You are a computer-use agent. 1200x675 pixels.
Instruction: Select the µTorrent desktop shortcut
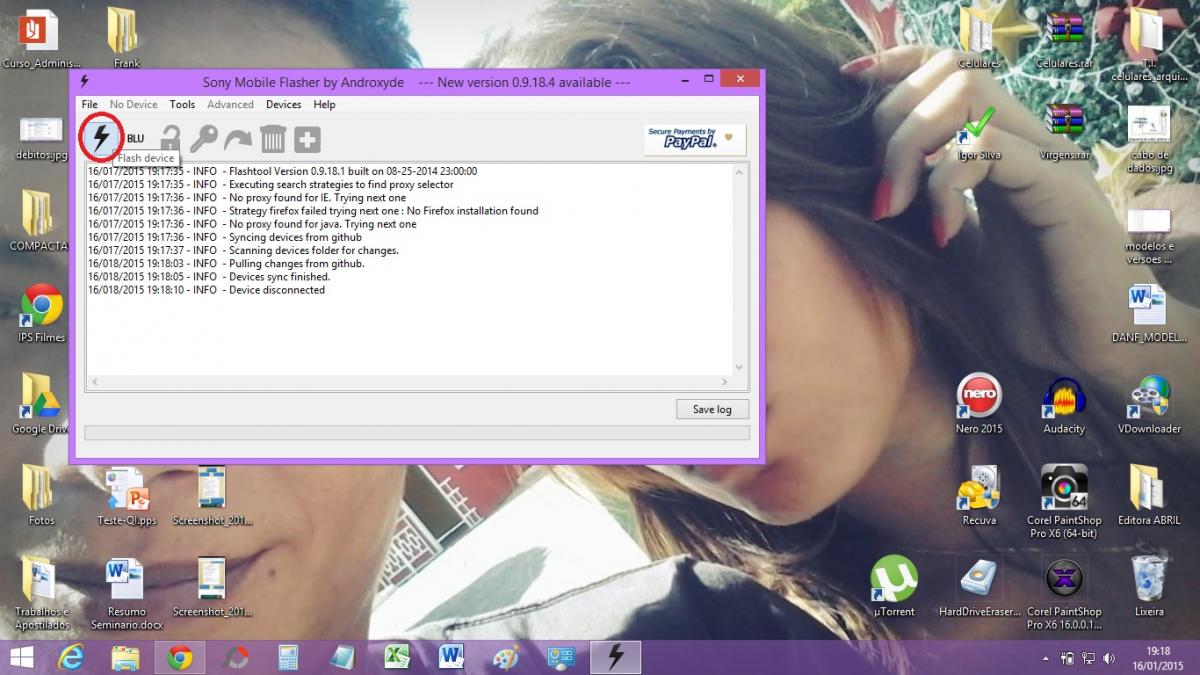894,587
